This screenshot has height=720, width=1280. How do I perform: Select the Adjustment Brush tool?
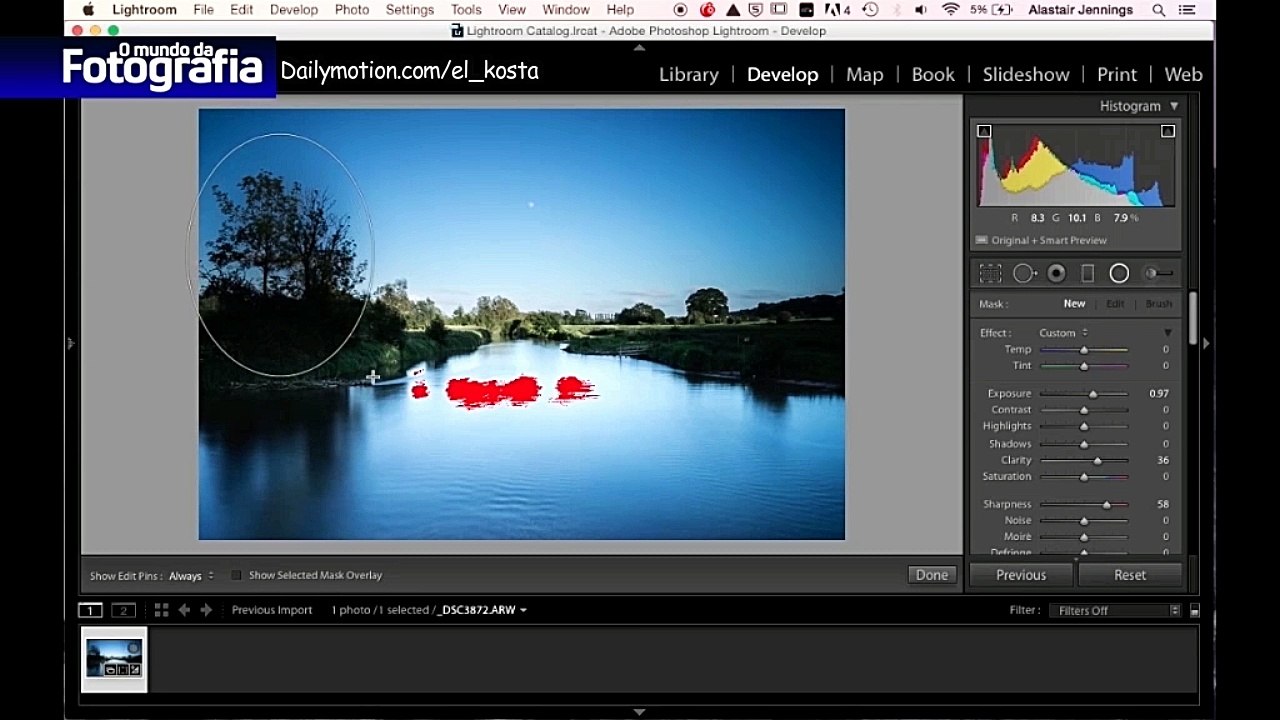pos(1158,273)
